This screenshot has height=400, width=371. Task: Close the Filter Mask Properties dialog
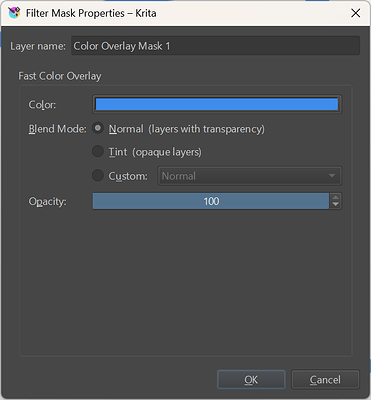coord(356,13)
